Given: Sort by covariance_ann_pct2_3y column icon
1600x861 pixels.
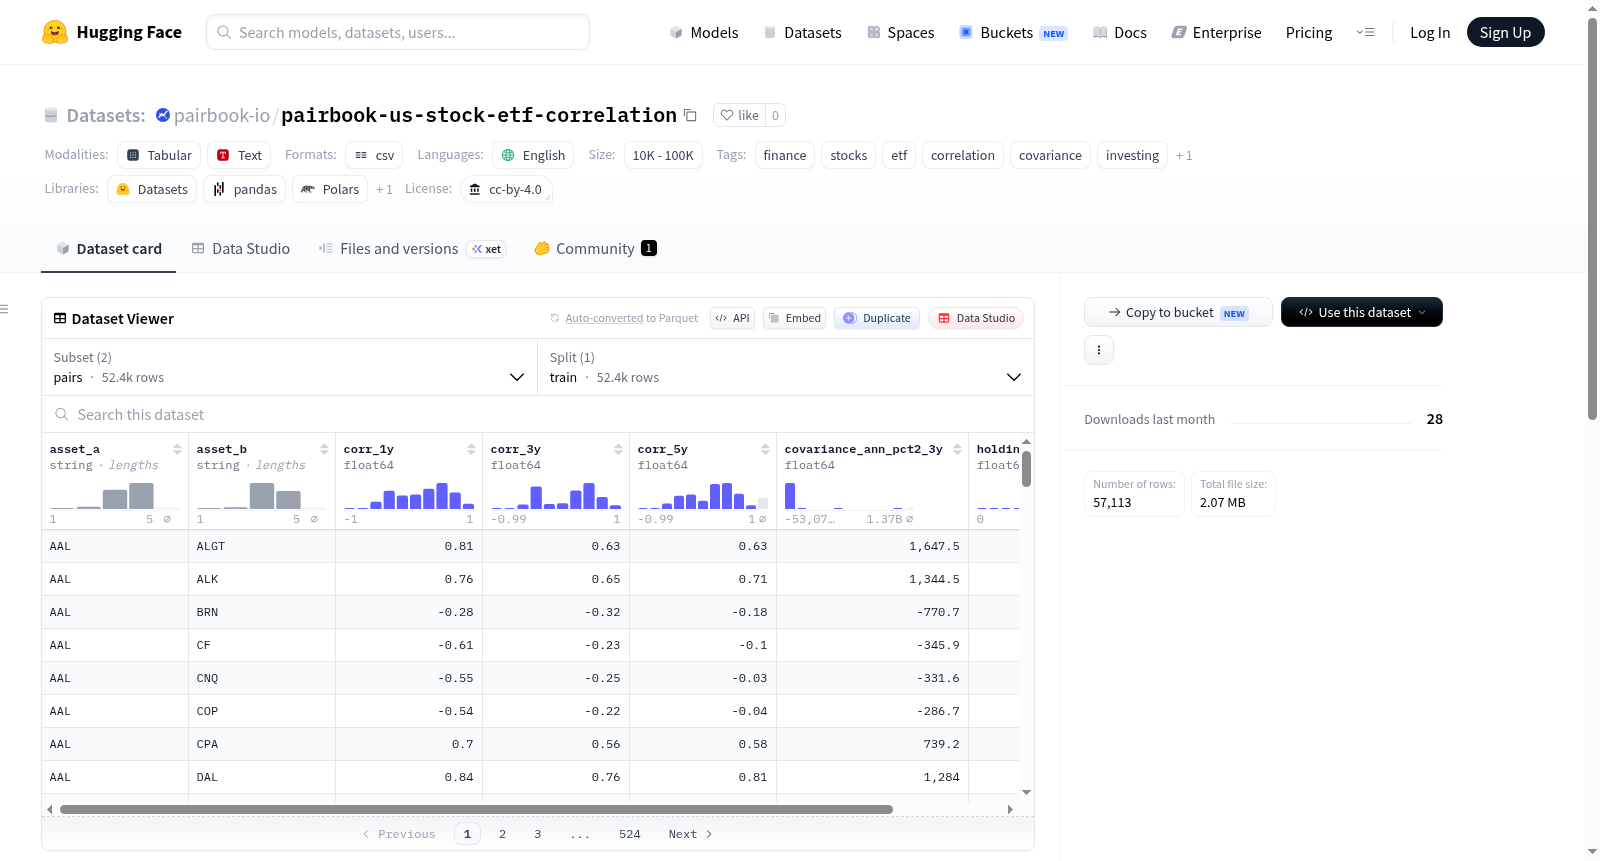Looking at the screenshot, I should click(x=957, y=449).
